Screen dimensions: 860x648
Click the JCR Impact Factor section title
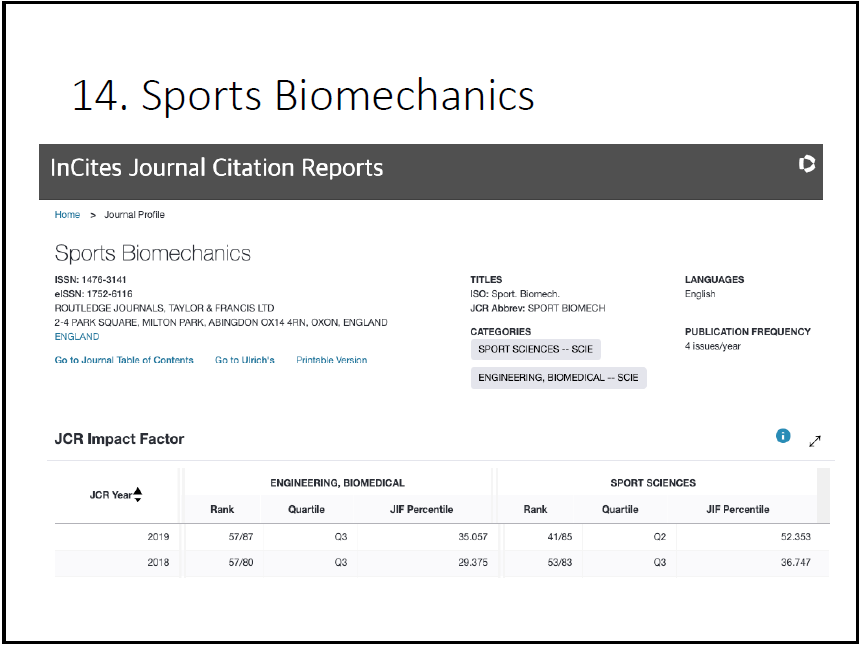click(x=120, y=439)
